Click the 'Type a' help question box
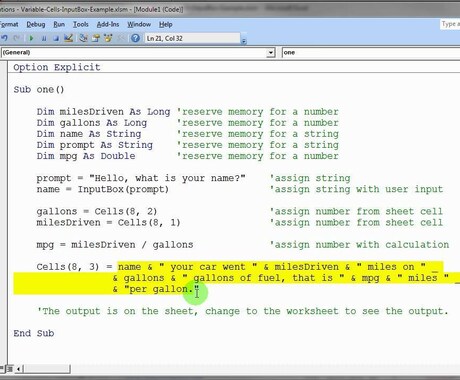 [450, 24]
